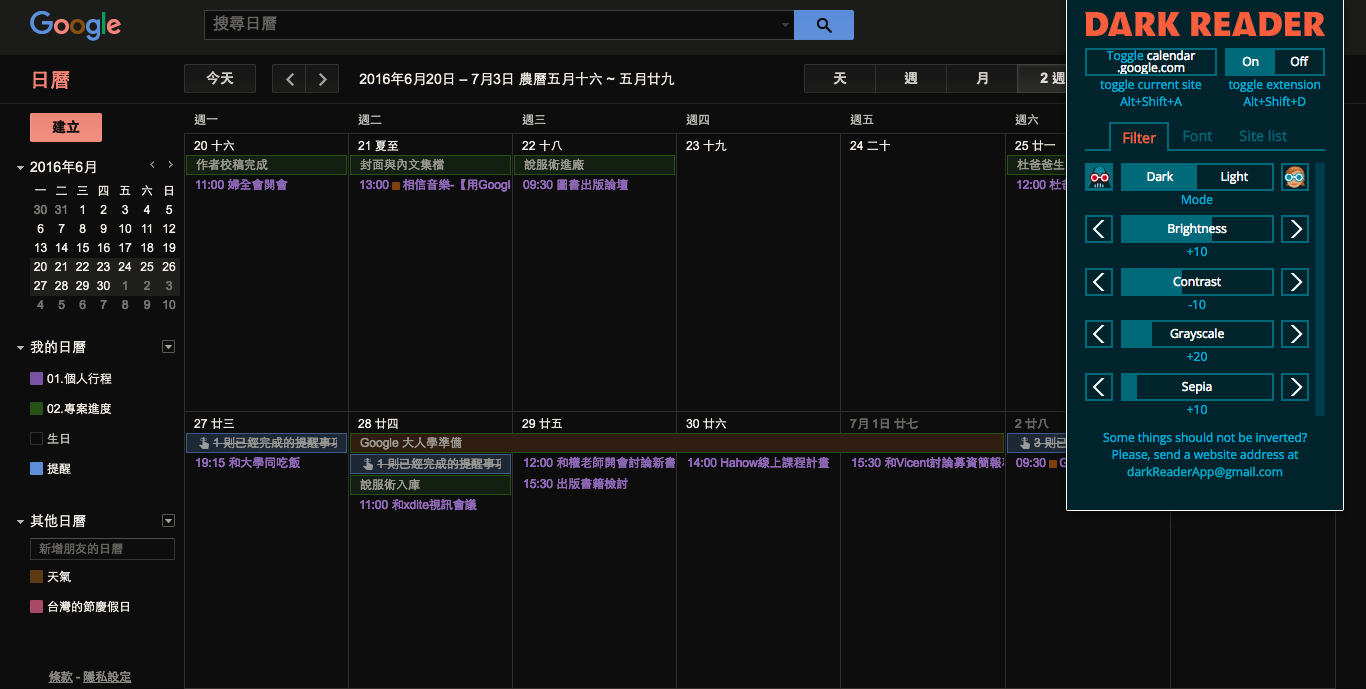Decrease Contrast with left arrow

[x=1099, y=282]
